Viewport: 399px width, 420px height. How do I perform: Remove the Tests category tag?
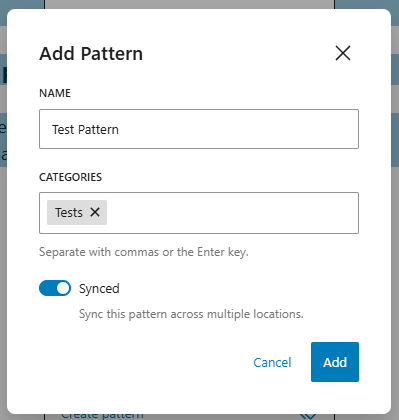pos(95,212)
